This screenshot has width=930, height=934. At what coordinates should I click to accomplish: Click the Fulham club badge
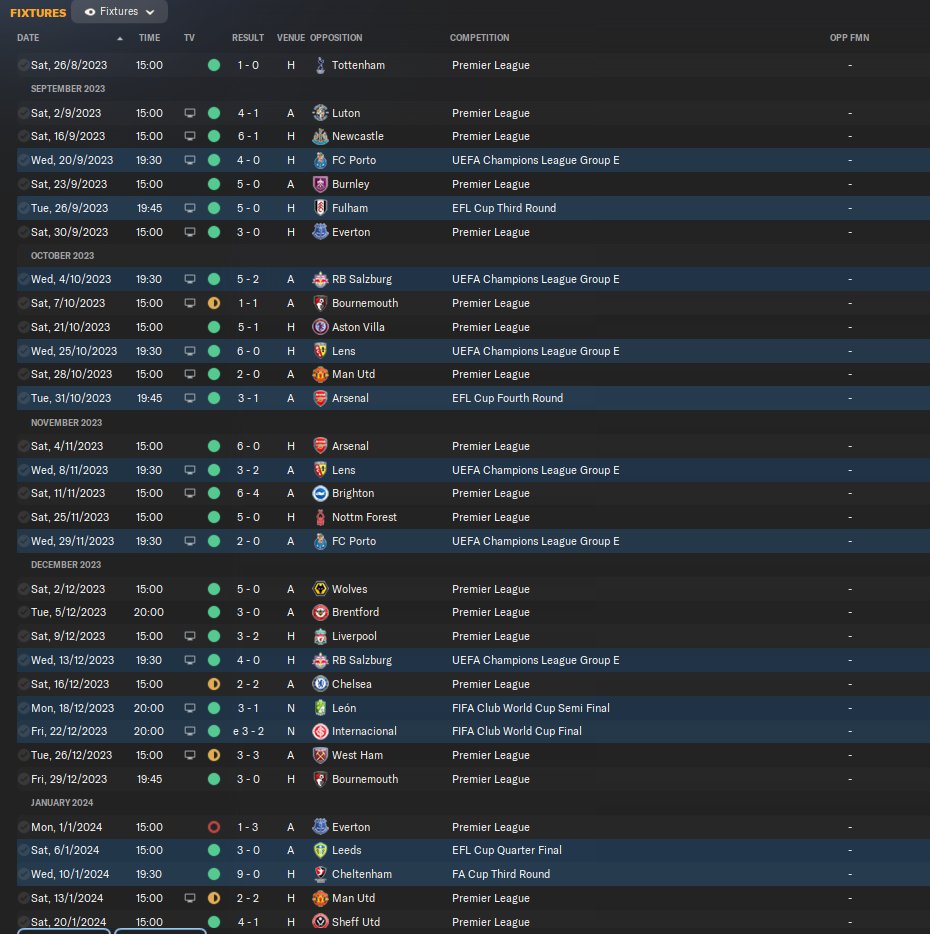(320, 208)
